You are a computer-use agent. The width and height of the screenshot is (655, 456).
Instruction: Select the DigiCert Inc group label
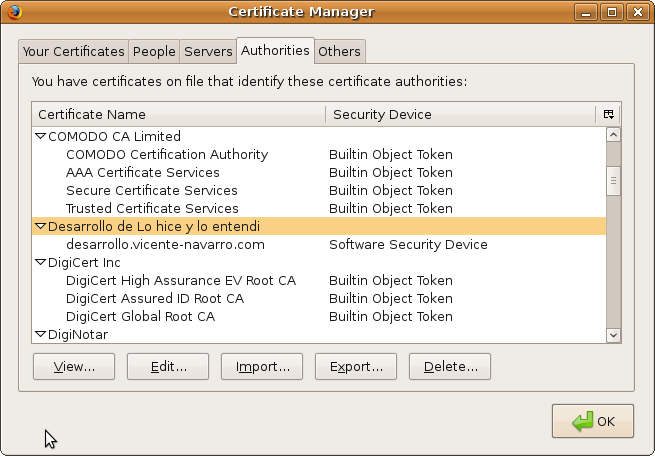click(84, 262)
